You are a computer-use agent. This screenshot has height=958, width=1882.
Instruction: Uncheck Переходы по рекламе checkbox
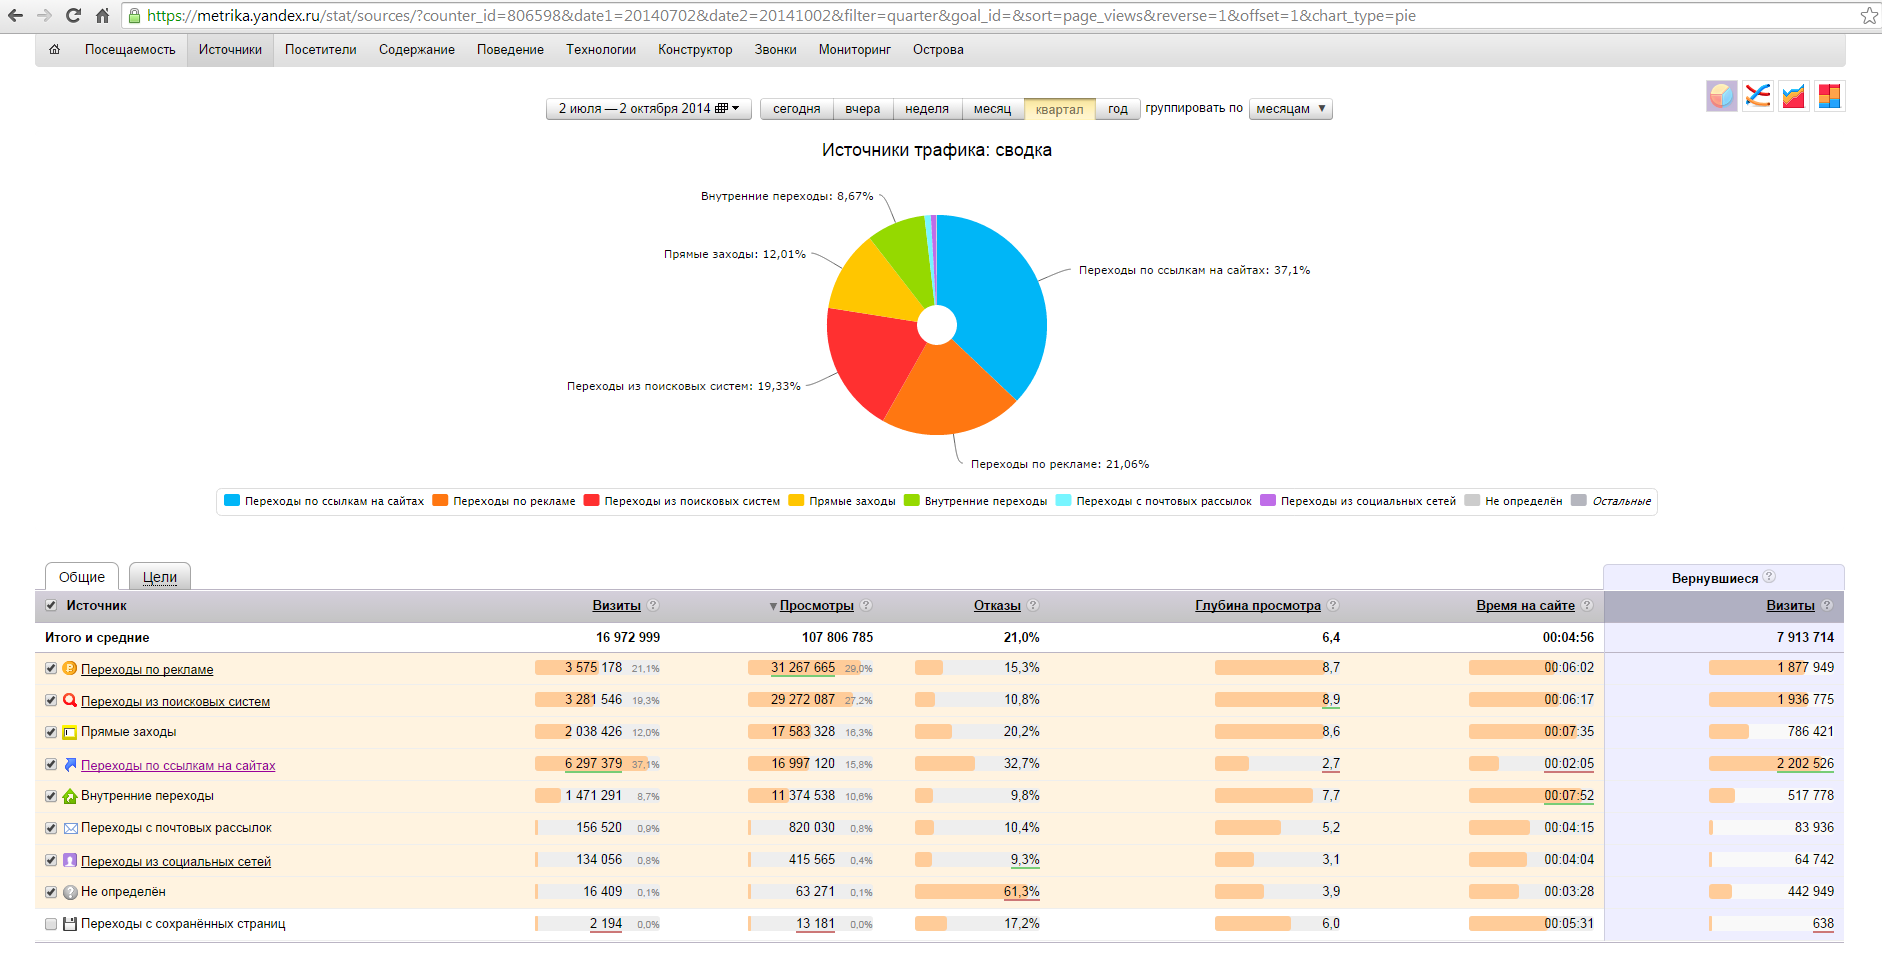pyautogui.click(x=51, y=668)
